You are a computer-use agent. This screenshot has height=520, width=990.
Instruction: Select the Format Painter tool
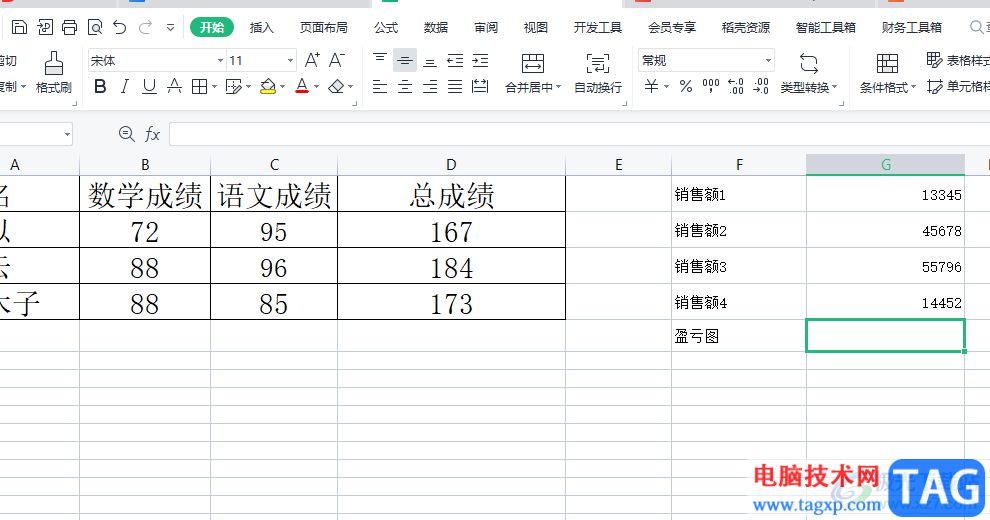tap(54, 73)
